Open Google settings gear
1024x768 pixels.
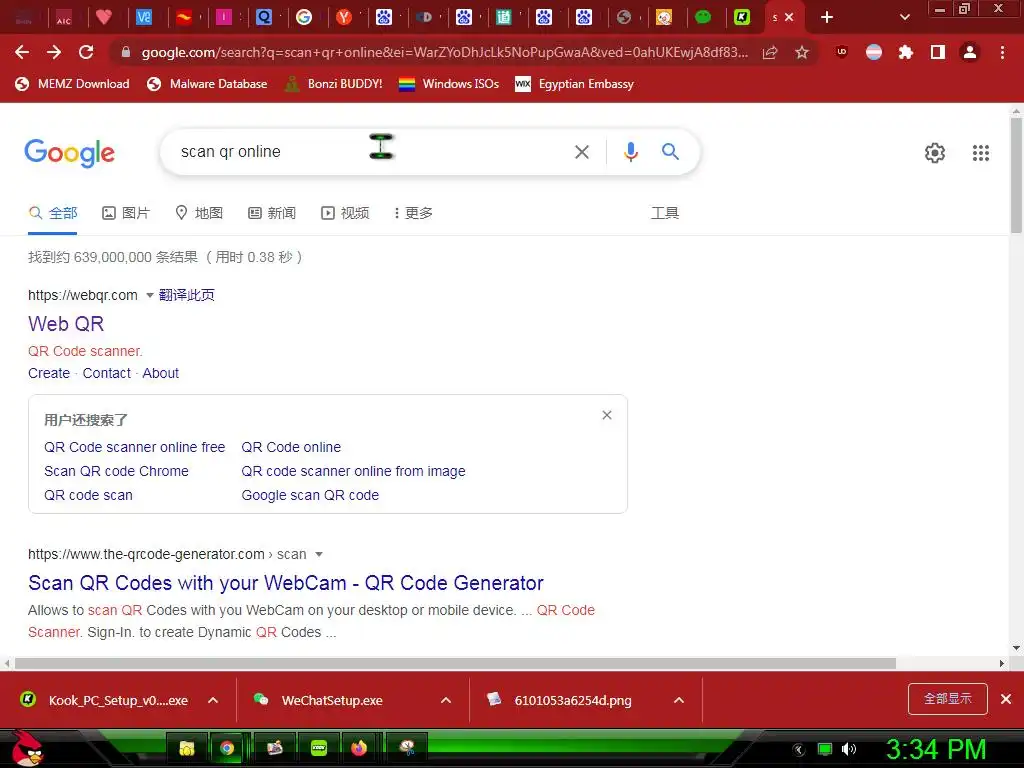pos(935,153)
